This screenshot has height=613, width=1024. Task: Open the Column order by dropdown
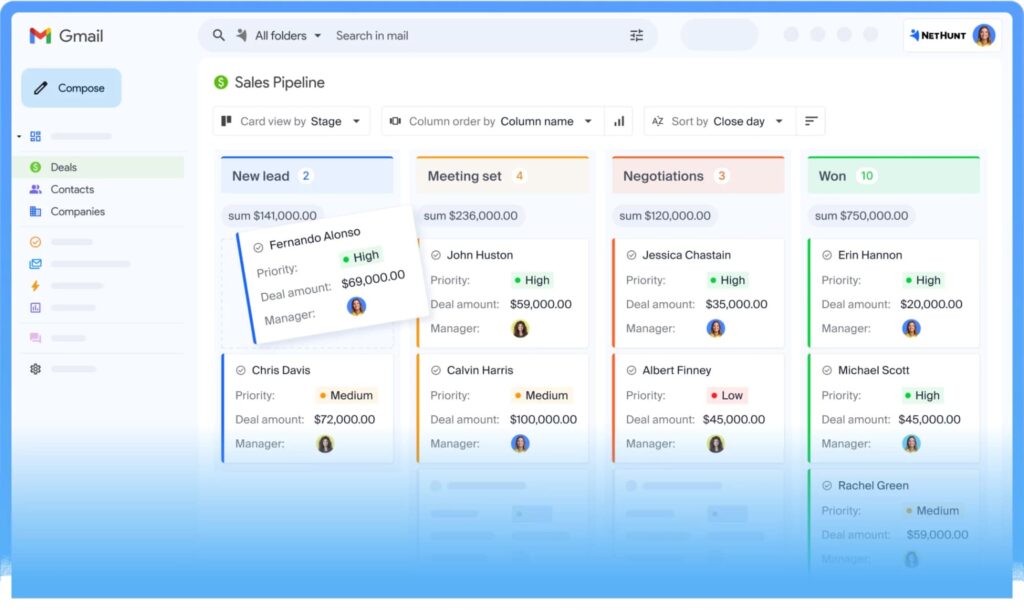click(x=492, y=121)
